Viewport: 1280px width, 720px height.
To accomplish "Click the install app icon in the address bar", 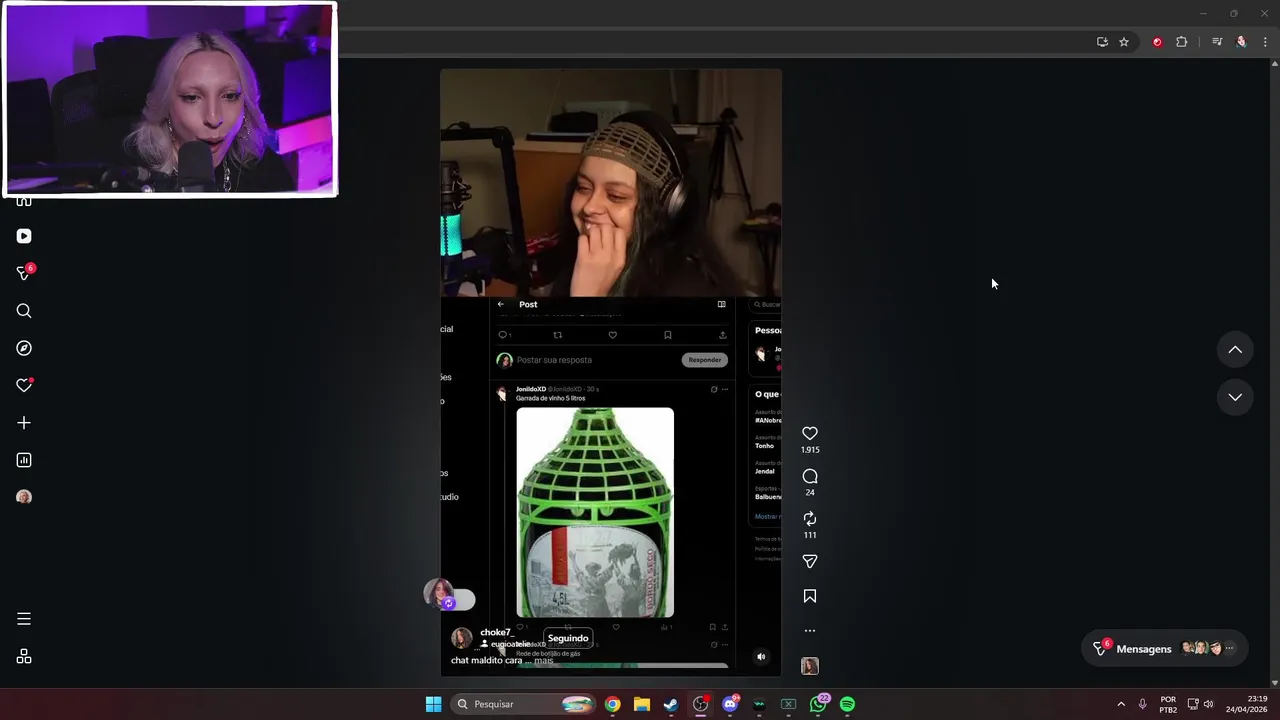I will point(1102,42).
